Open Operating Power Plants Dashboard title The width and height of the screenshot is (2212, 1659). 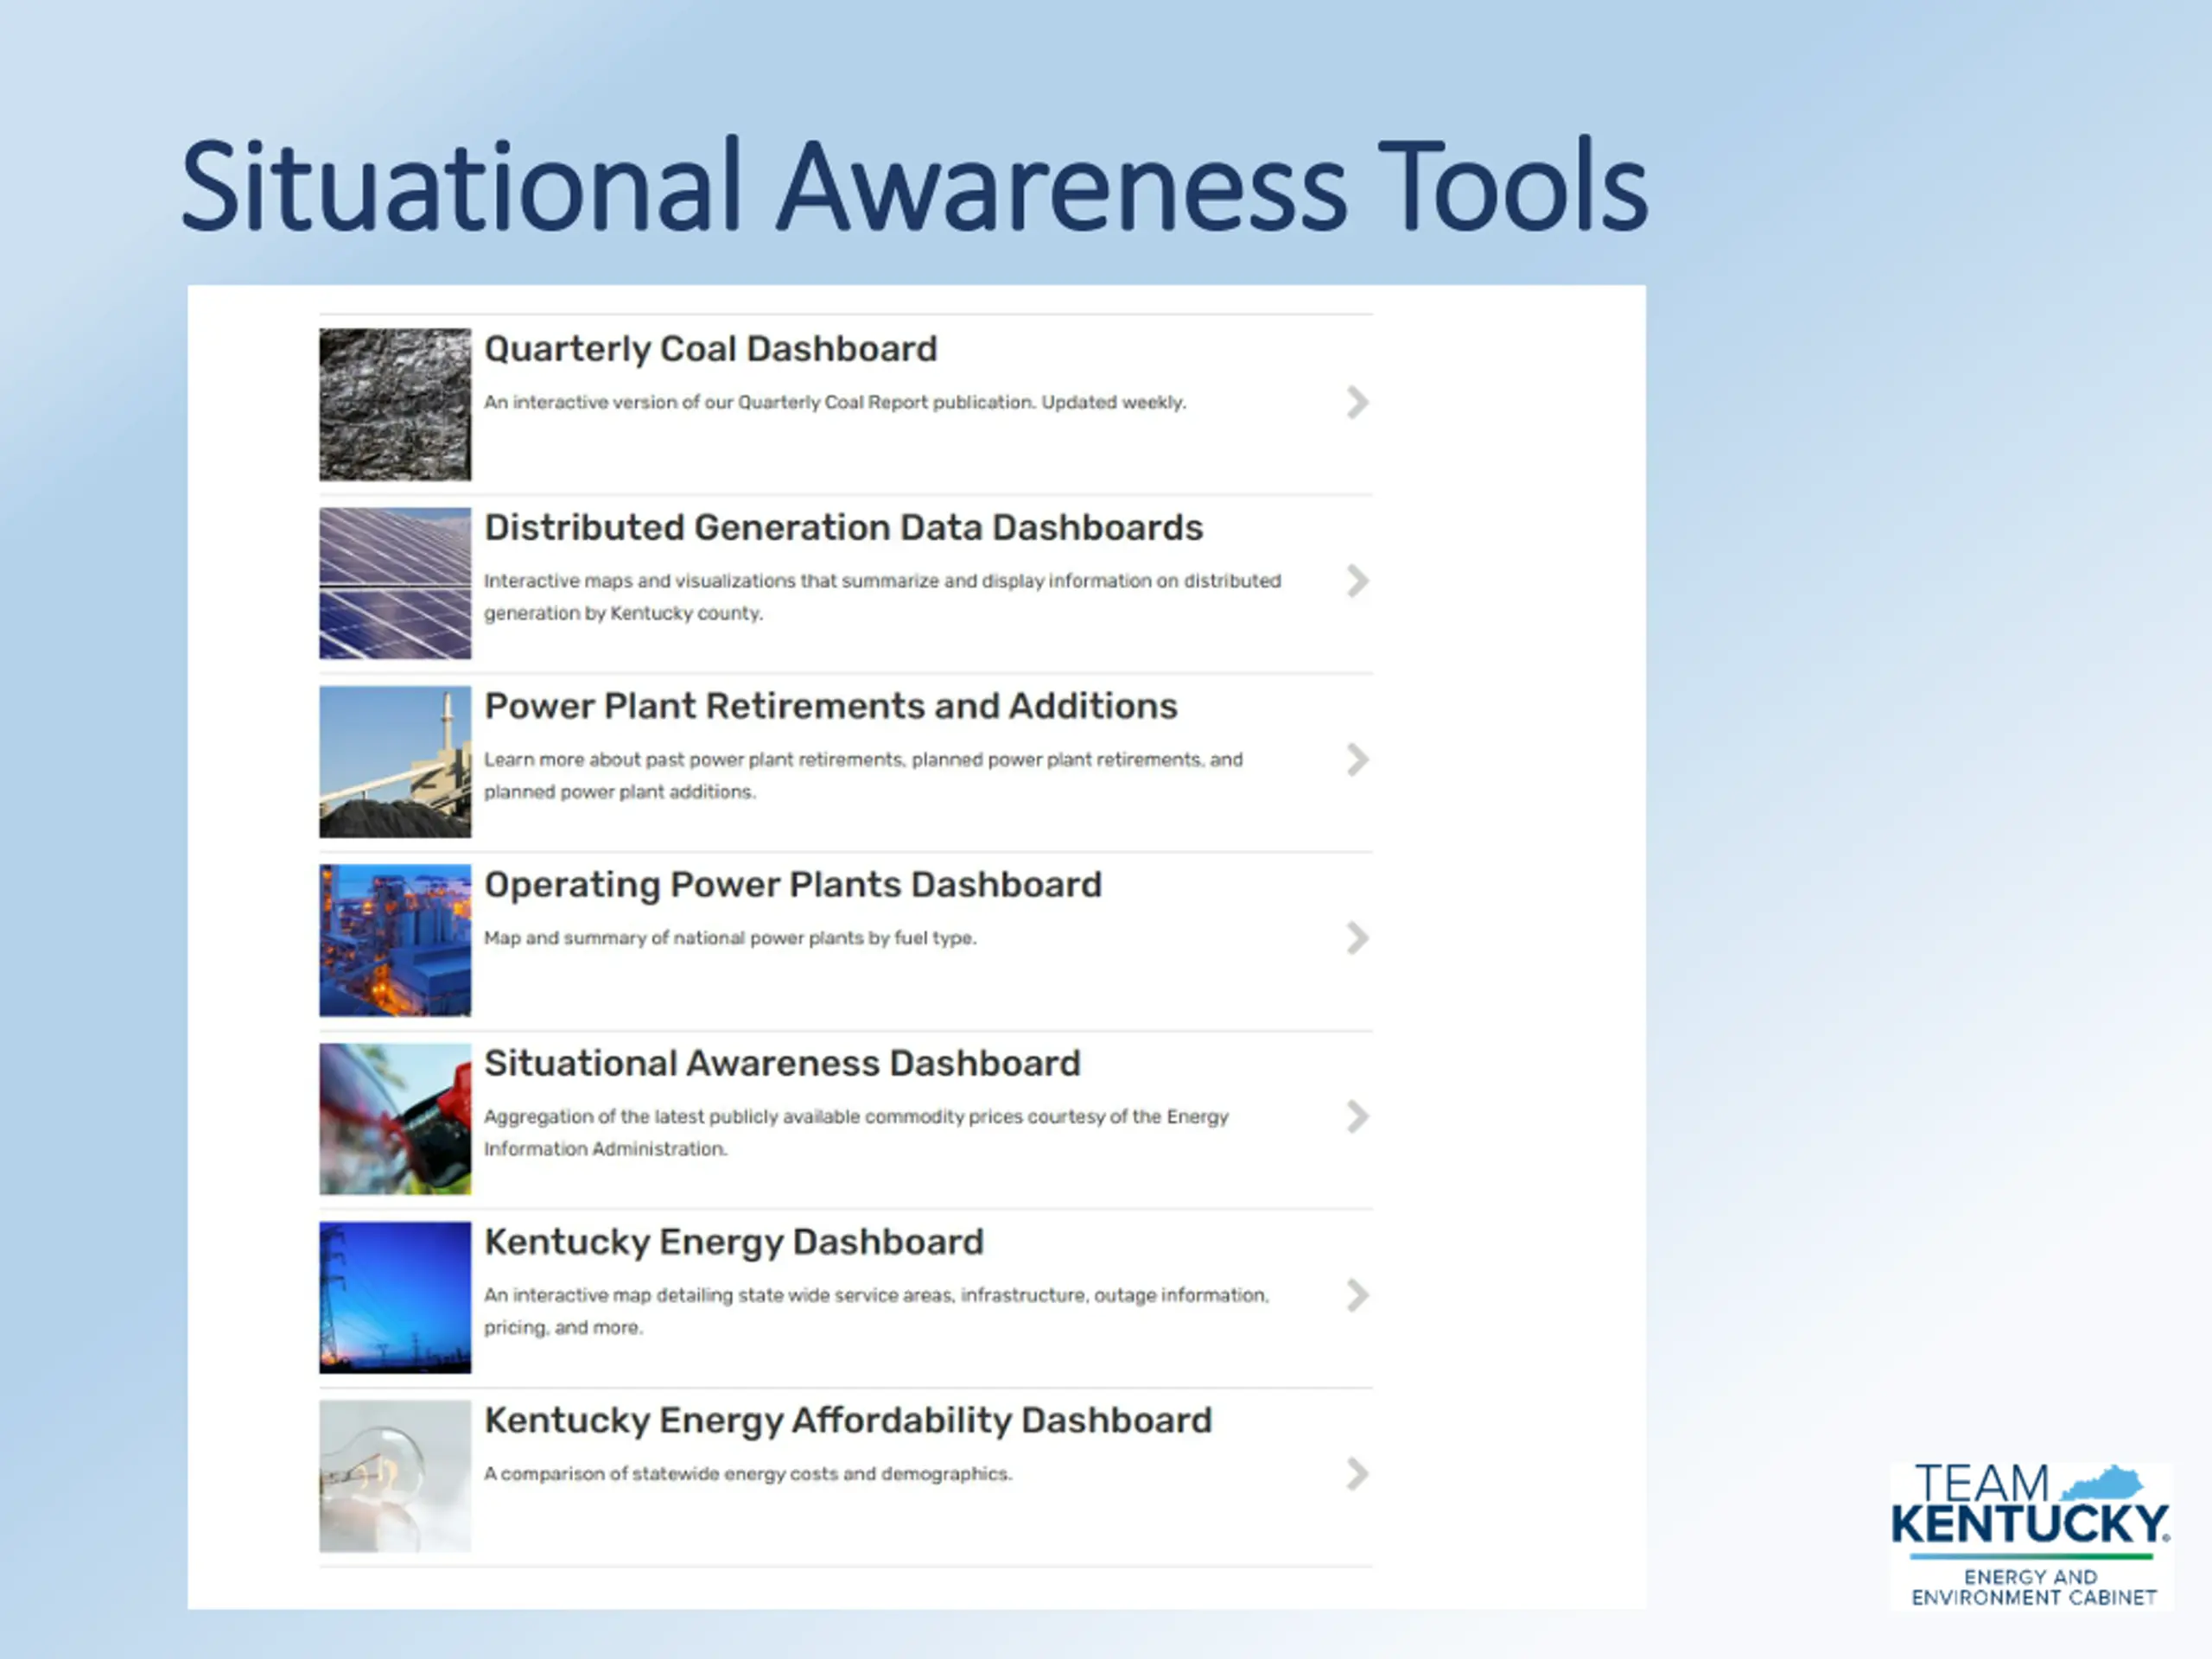(793, 886)
